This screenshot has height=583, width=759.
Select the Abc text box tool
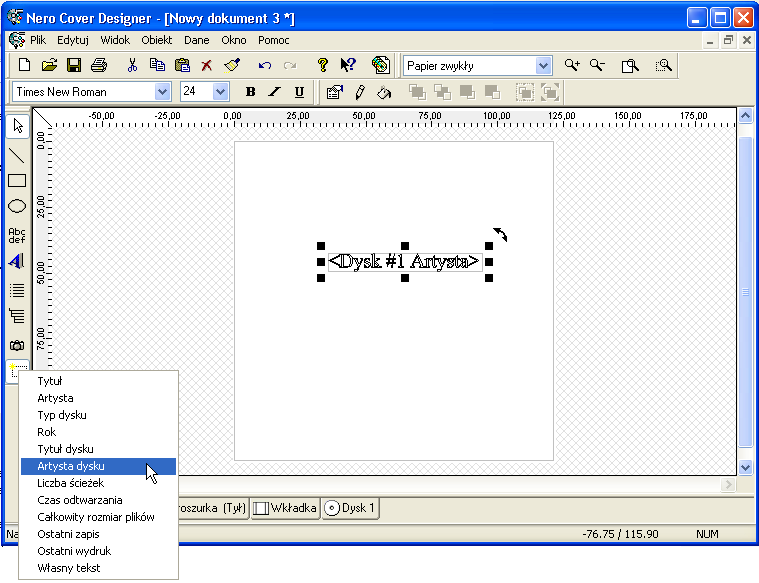(17, 235)
